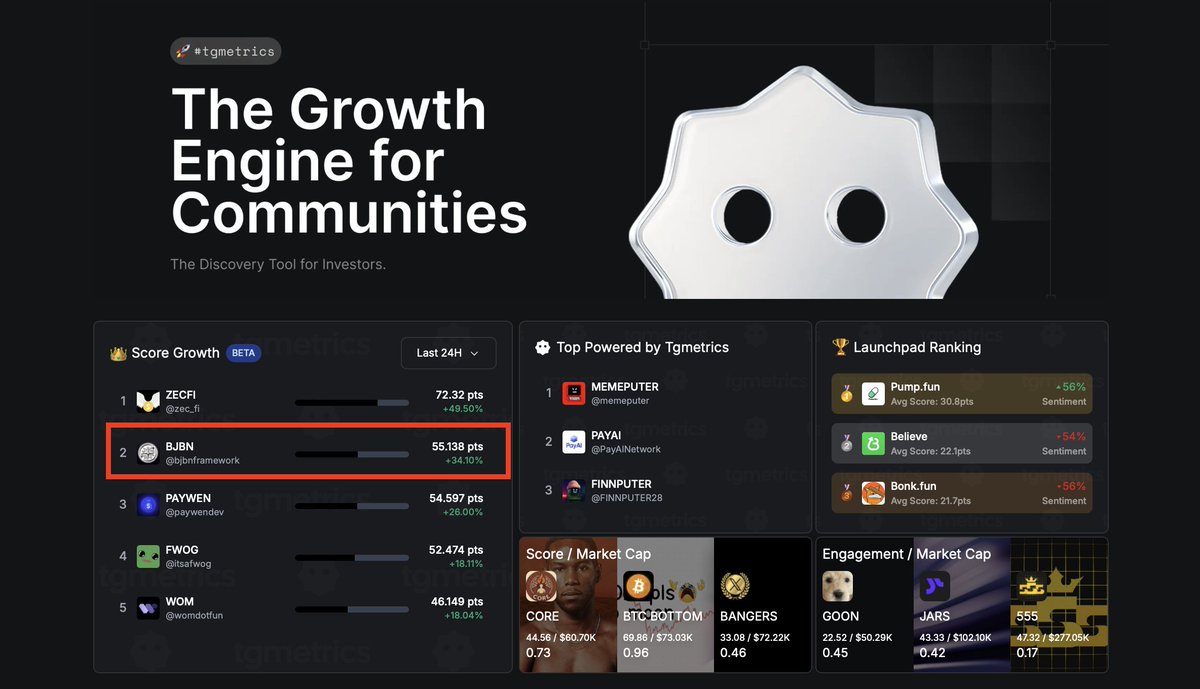Click the gold medal icon beside Pump.fun
Image resolution: width=1200 pixels, height=689 pixels.
(847, 394)
